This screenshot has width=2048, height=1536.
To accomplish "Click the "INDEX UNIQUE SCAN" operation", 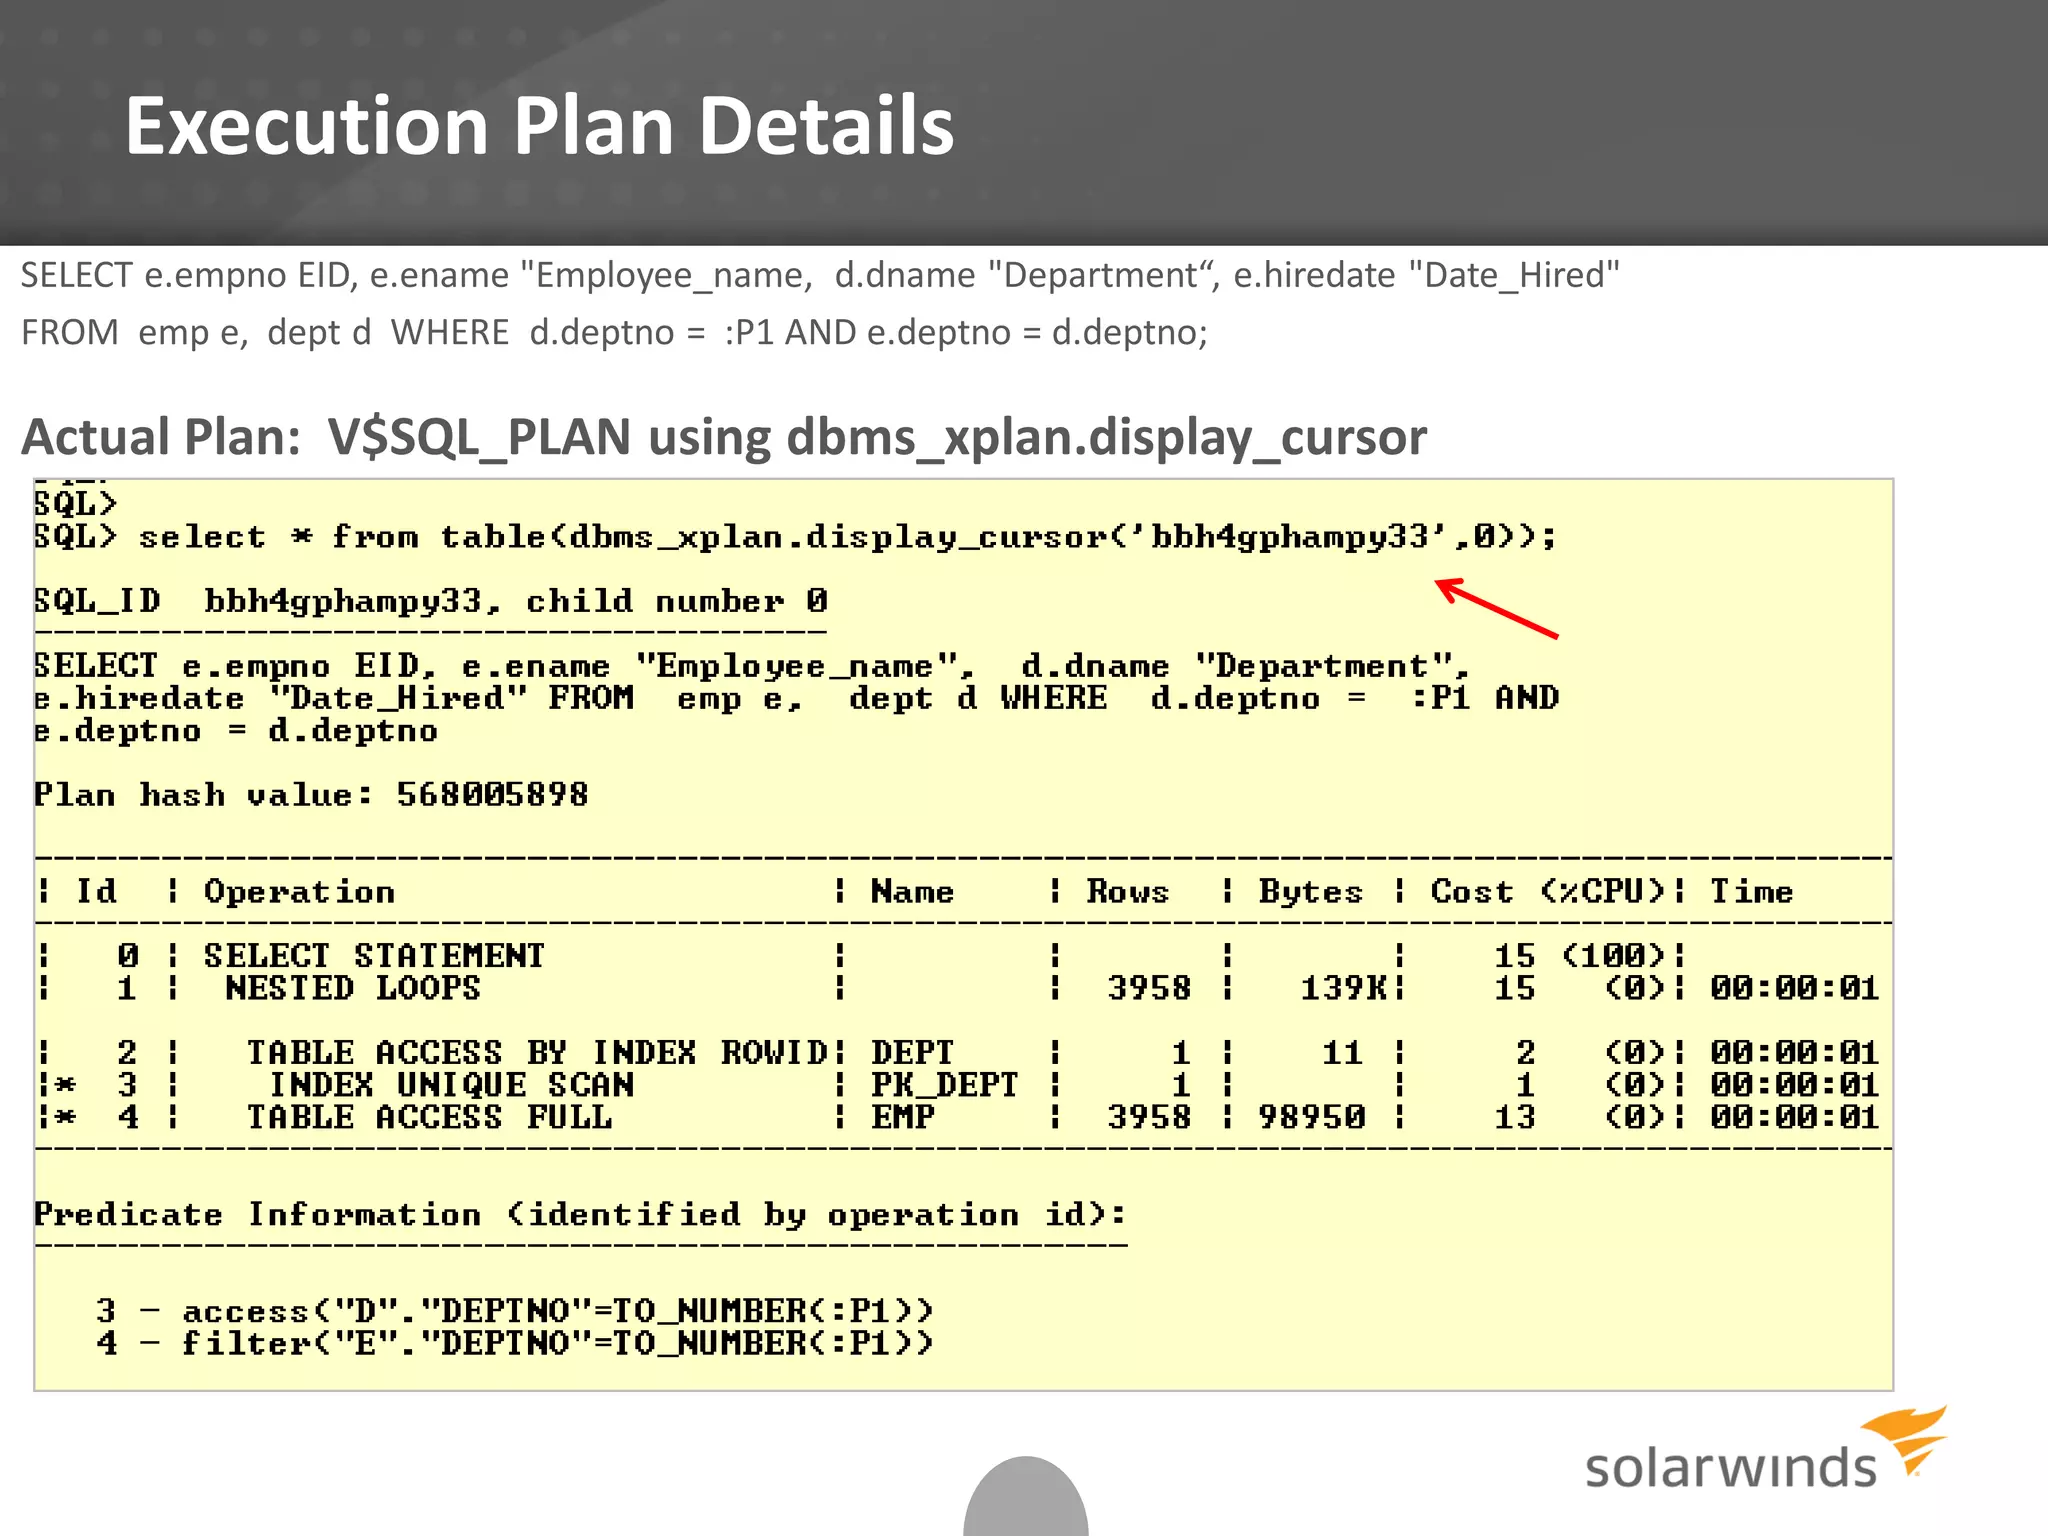I will pos(451,1084).
